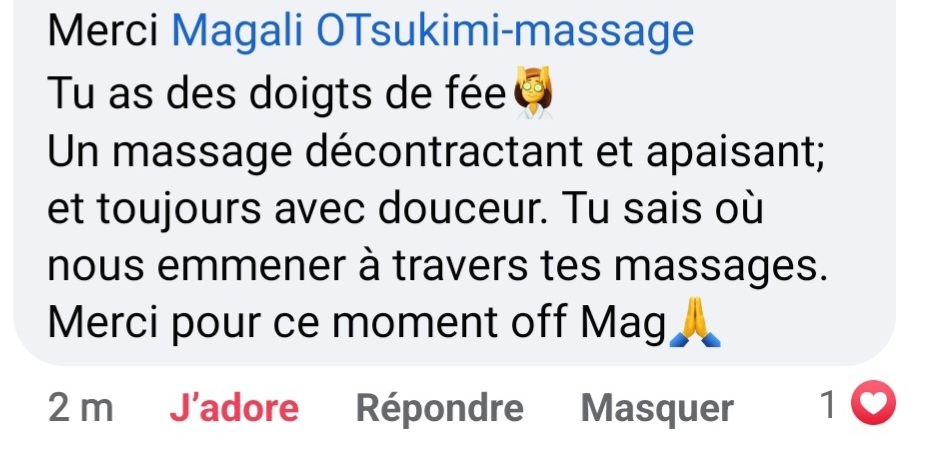Click the 2 m comment timestamp
Screen dimensions: 930x461
(x=80, y=408)
